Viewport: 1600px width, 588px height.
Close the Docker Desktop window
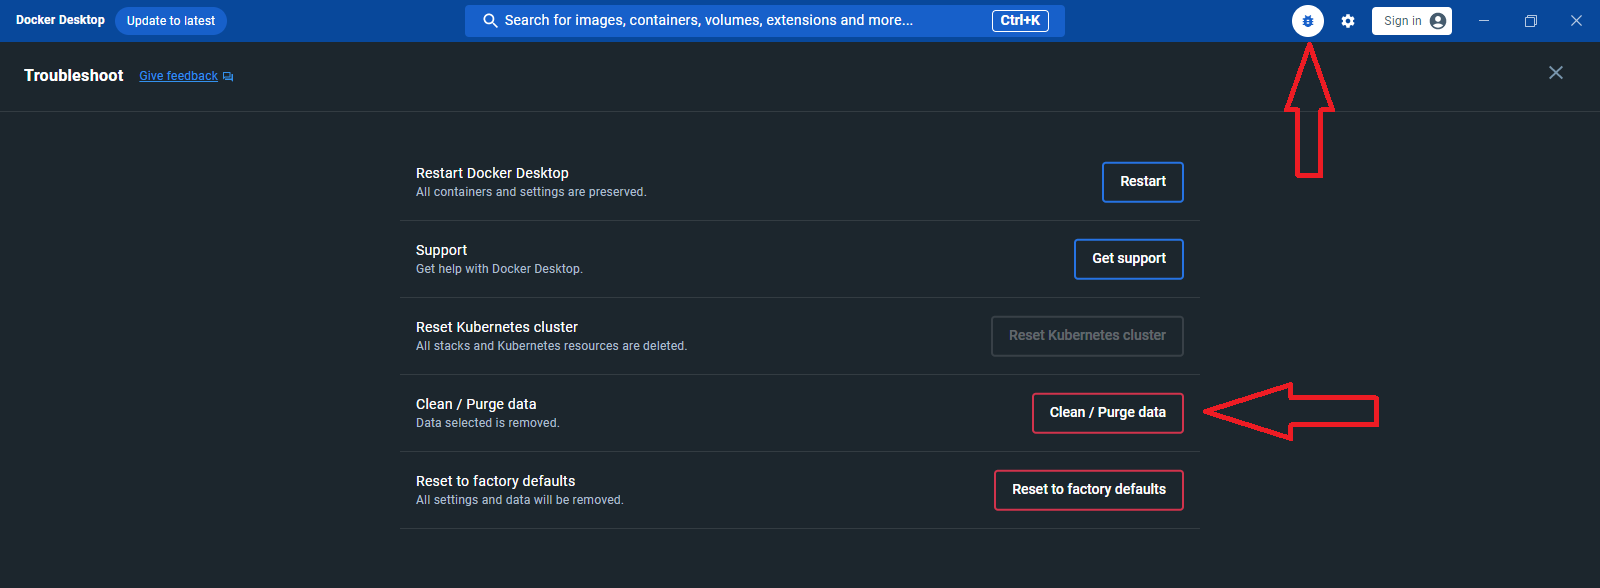pos(1576,21)
